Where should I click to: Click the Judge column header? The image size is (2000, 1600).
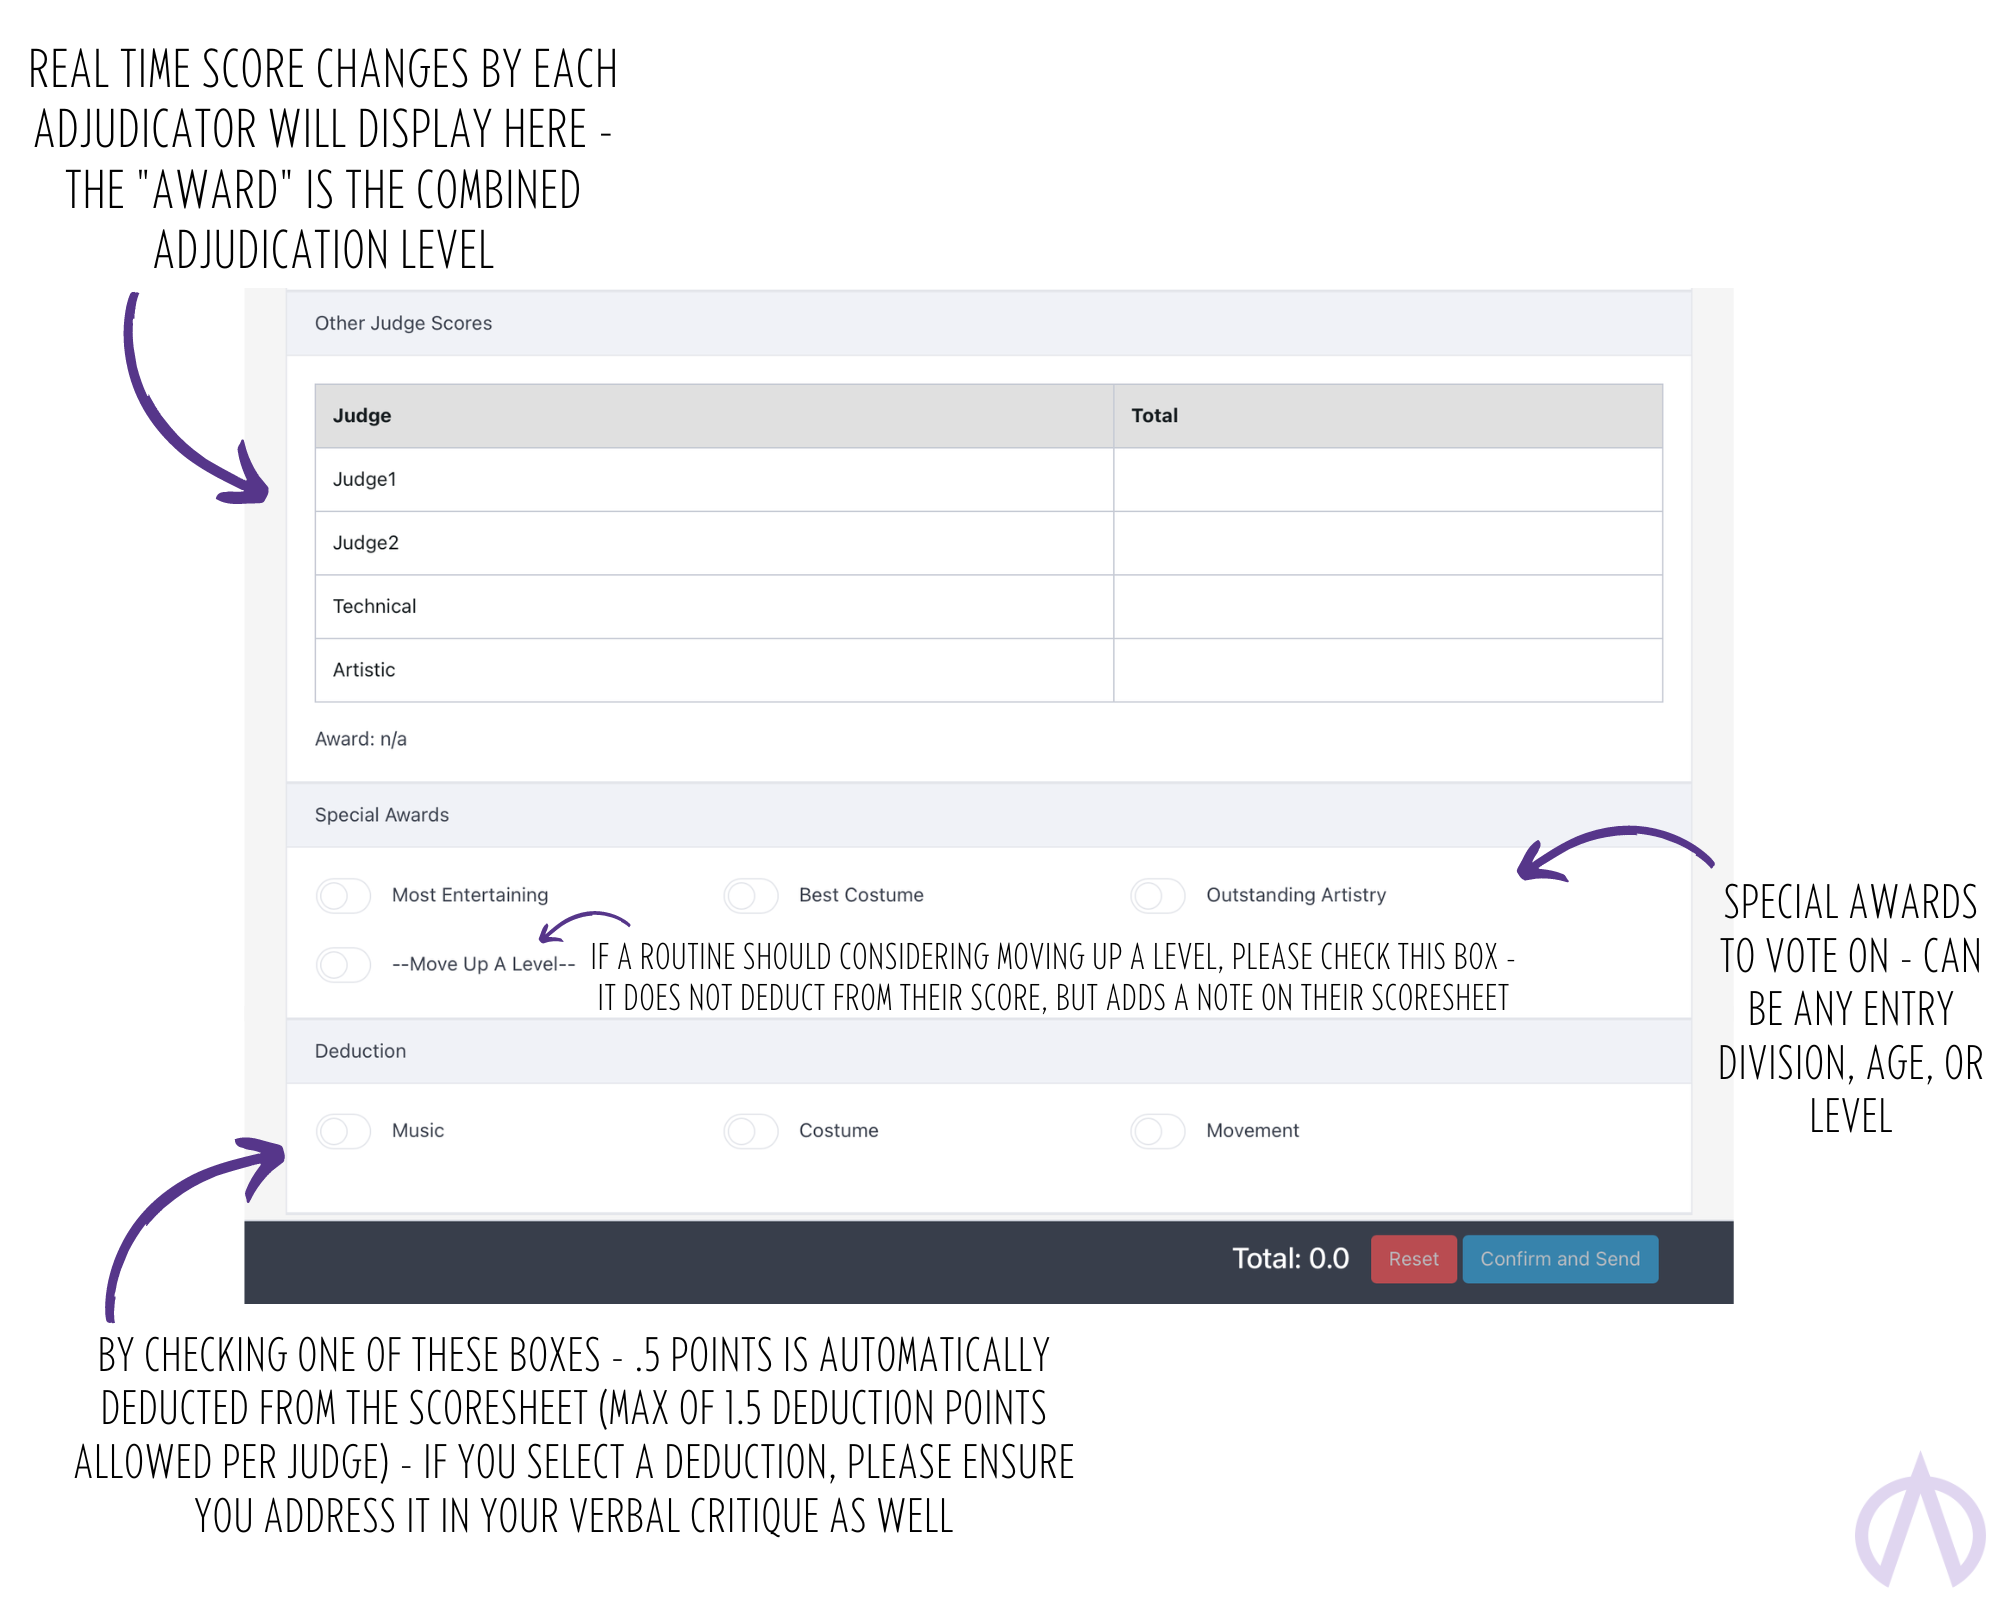[x=714, y=416]
